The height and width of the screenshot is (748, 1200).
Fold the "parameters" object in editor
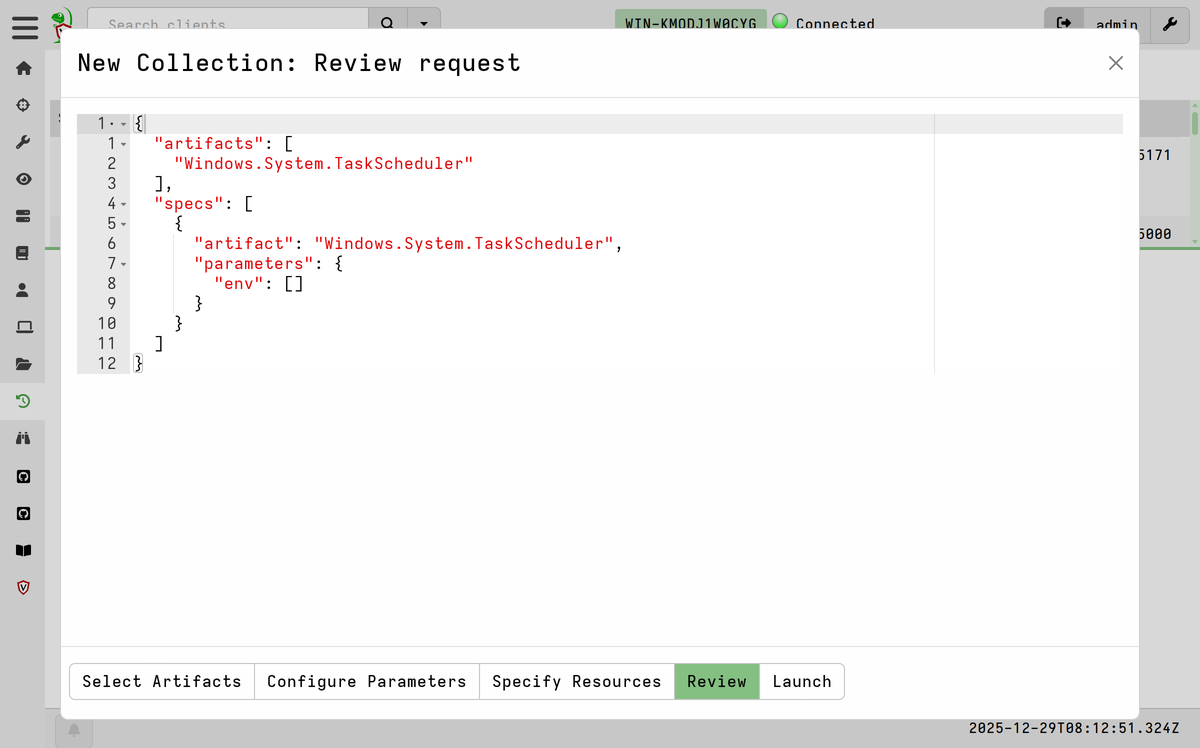click(x=124, y=264)
